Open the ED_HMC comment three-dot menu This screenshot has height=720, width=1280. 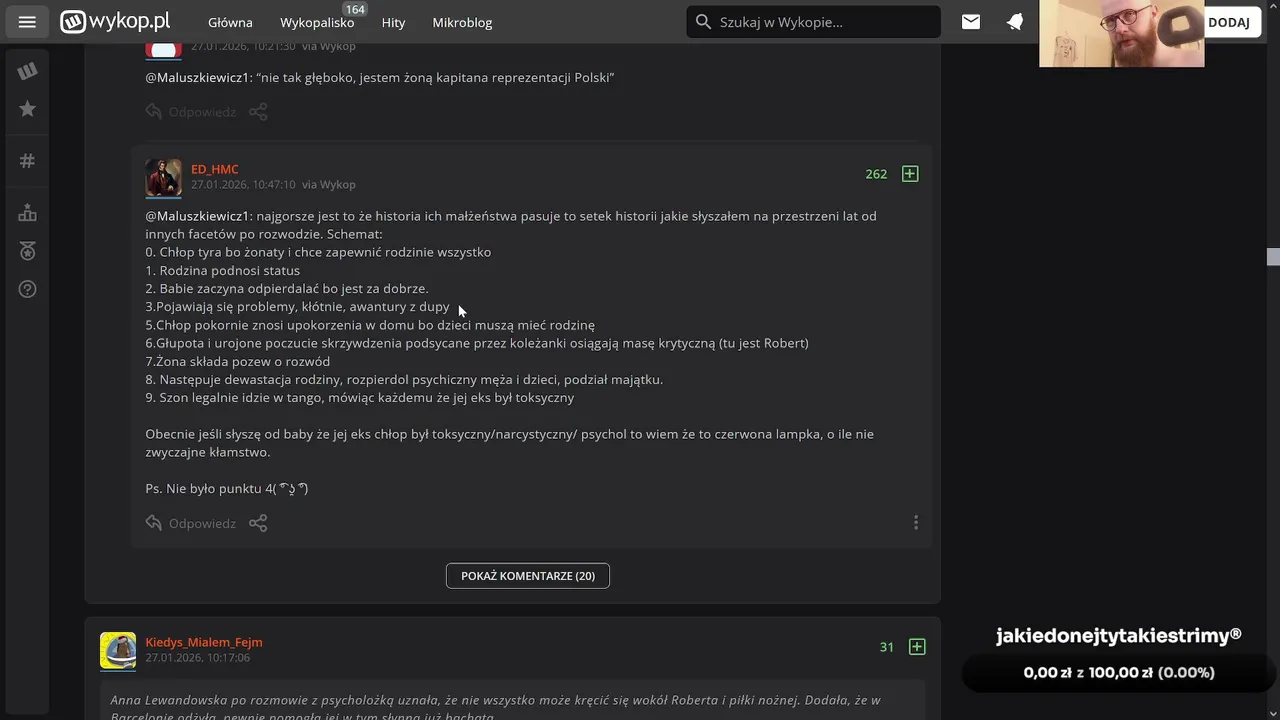tap(915, 522)
